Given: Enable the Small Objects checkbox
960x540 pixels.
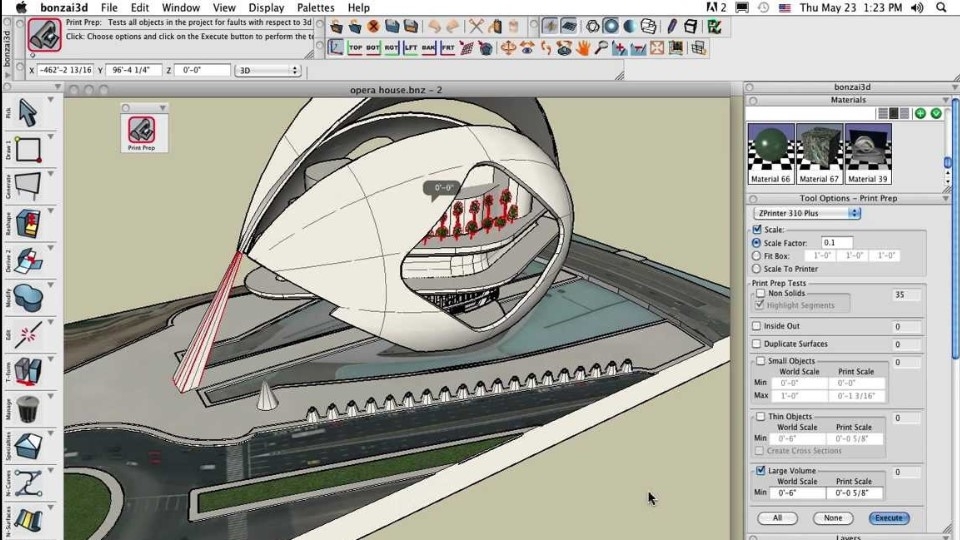Looking at the screenshot, I should (760, 361).
